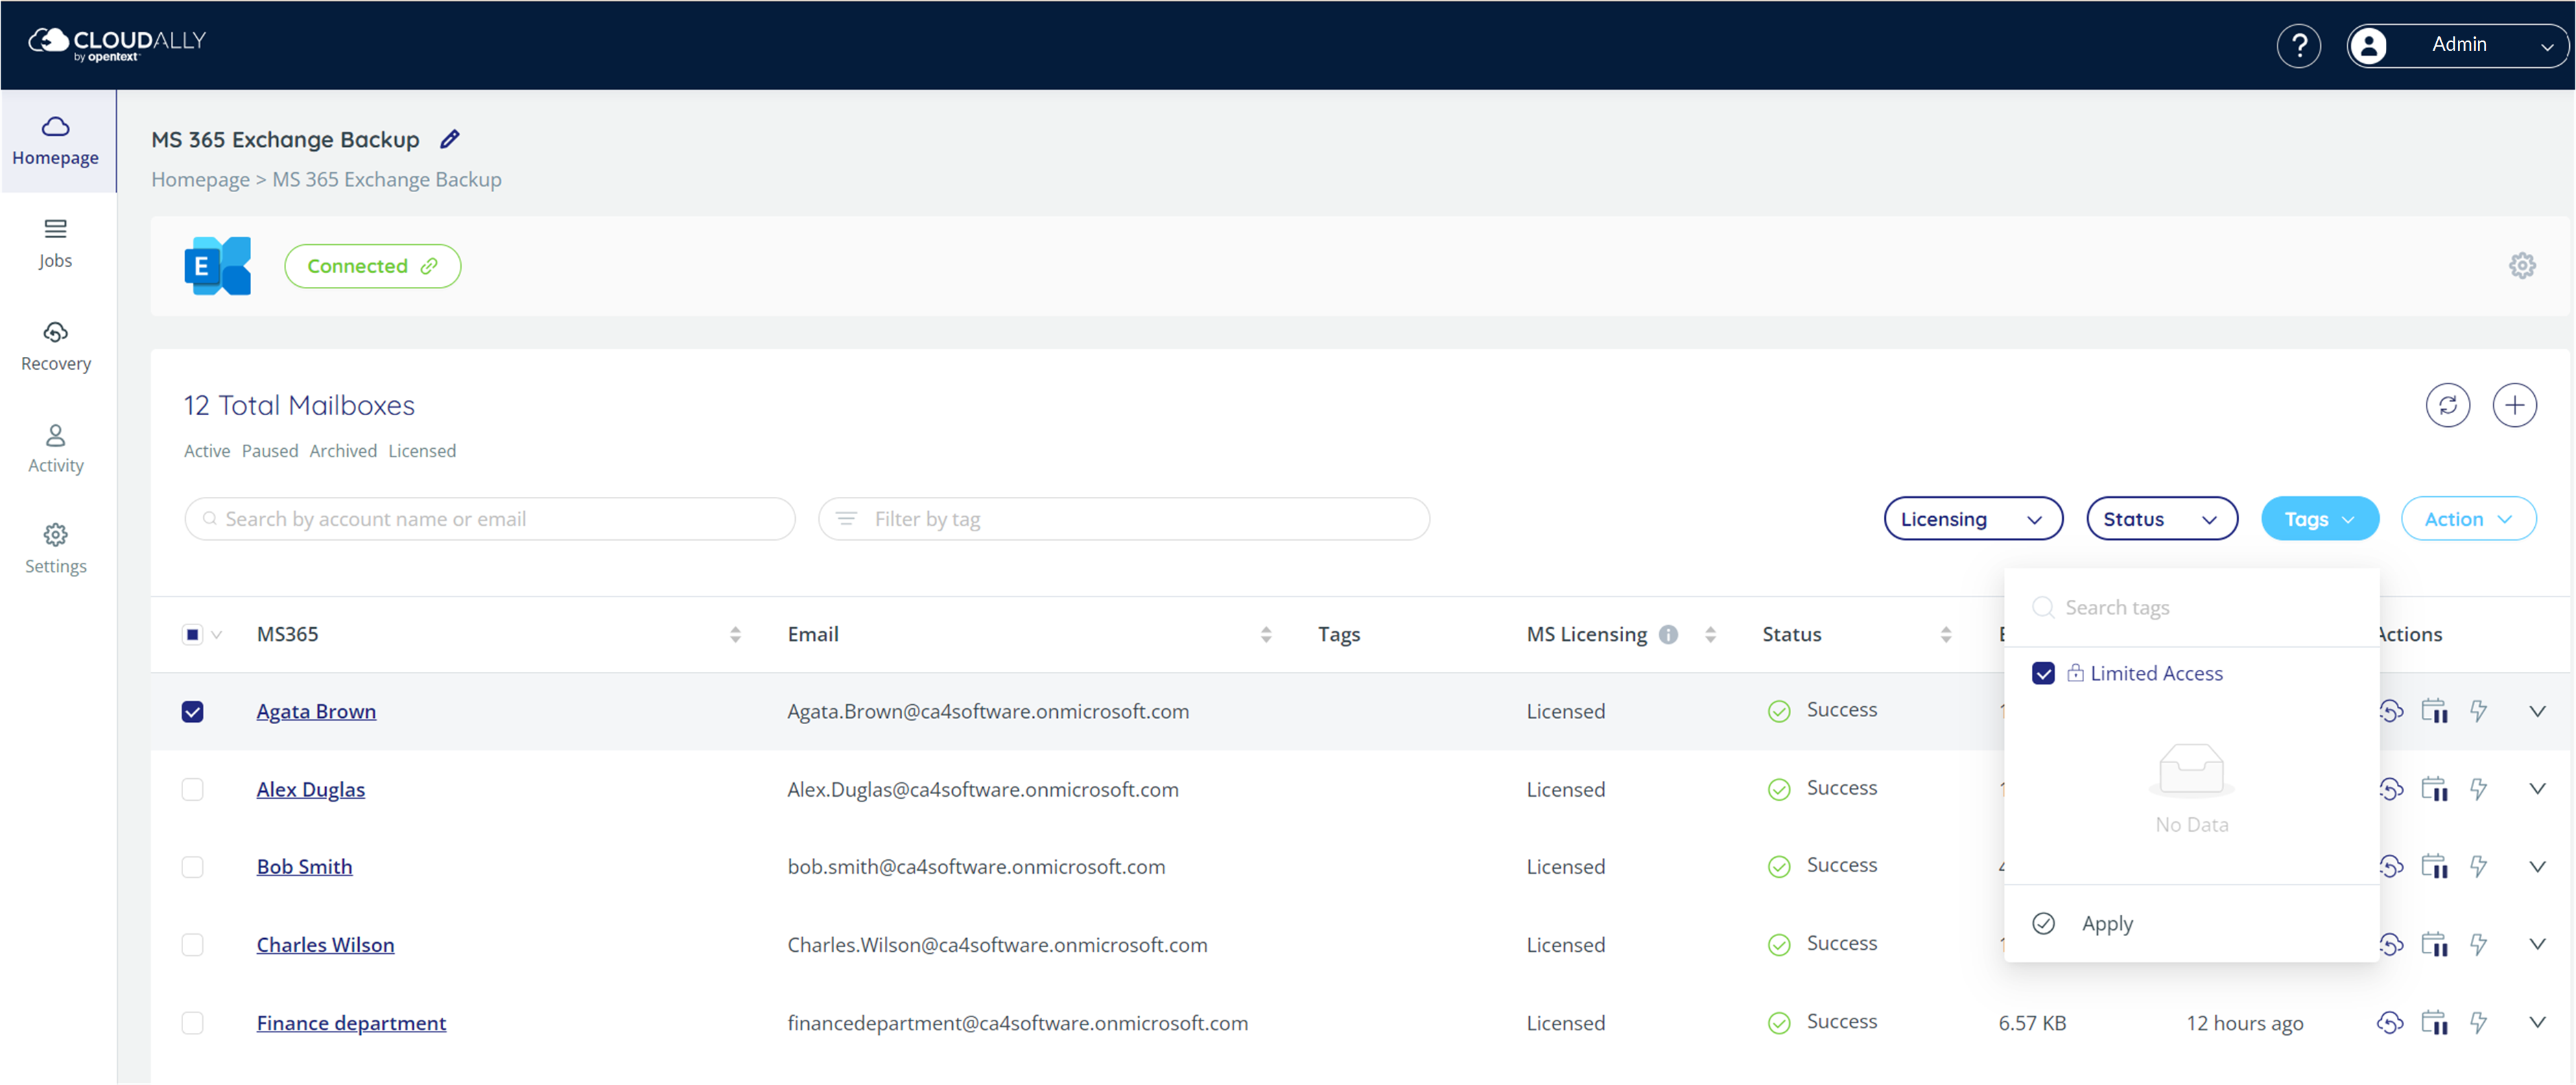The width and height of the screenshot is (2576, 1085).
Task: Click the Connected status button
Action: coord(372,266)
